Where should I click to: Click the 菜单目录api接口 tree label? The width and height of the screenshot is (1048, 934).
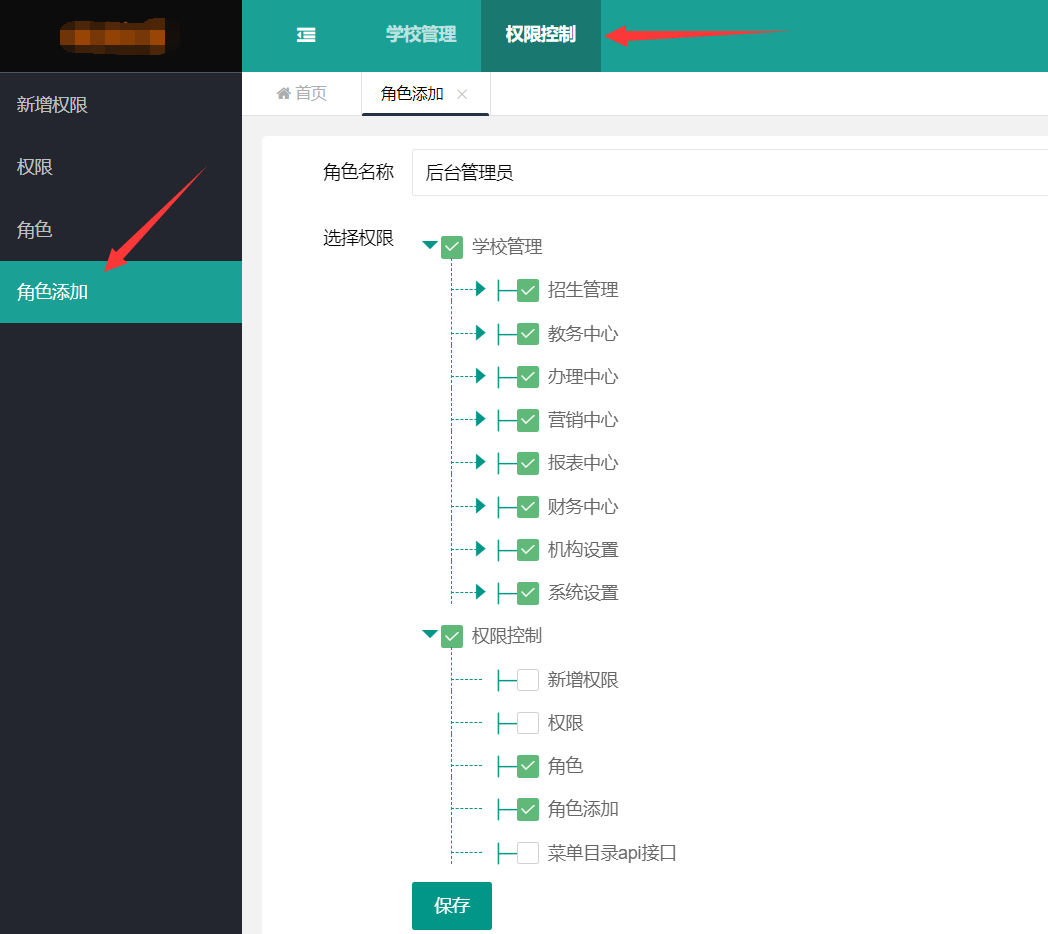(612, 852)
